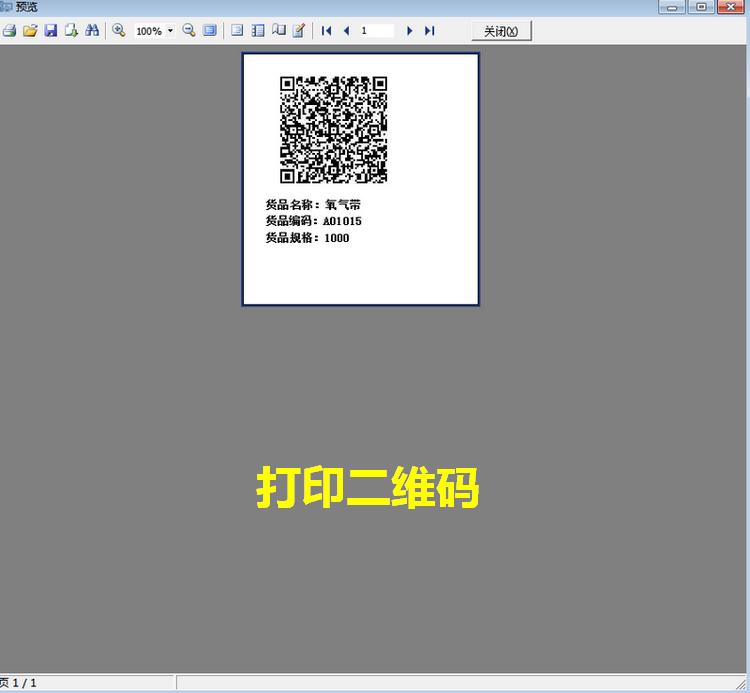Export the report using export icon
The image size is (750, 693).
pos(71,31)
